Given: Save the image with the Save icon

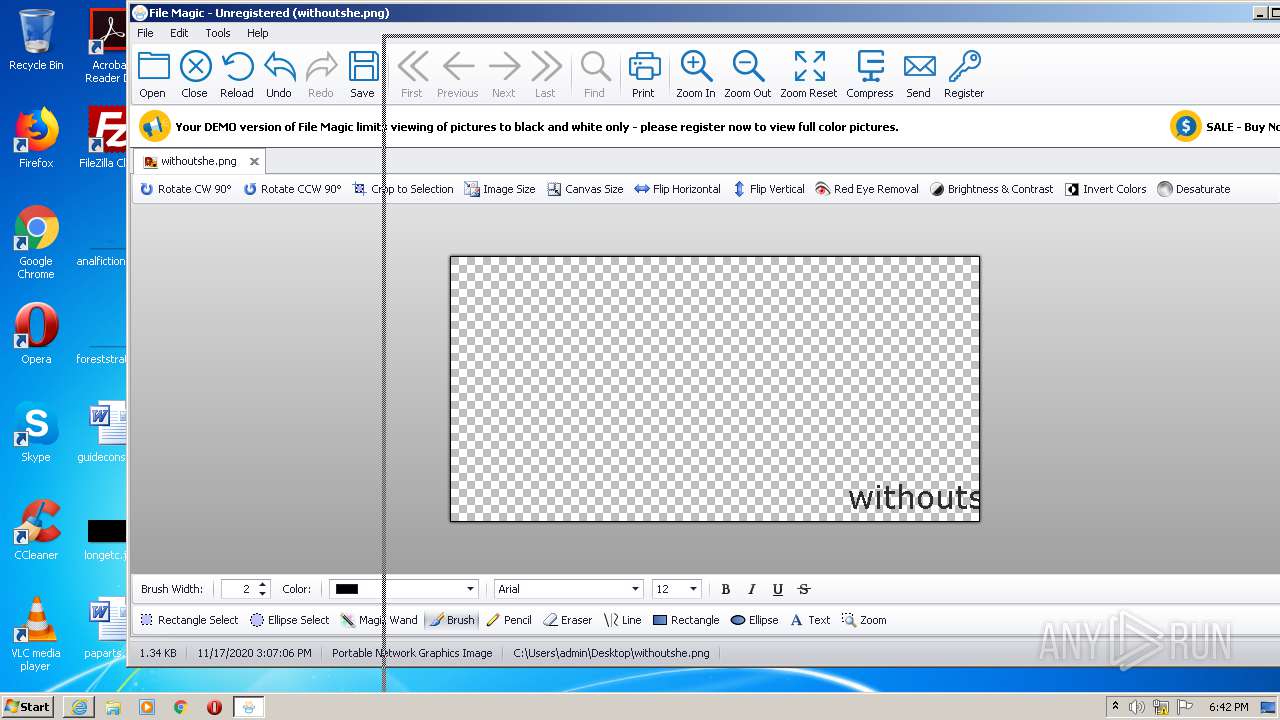Looking at the screenshot, I should point(362,75).
